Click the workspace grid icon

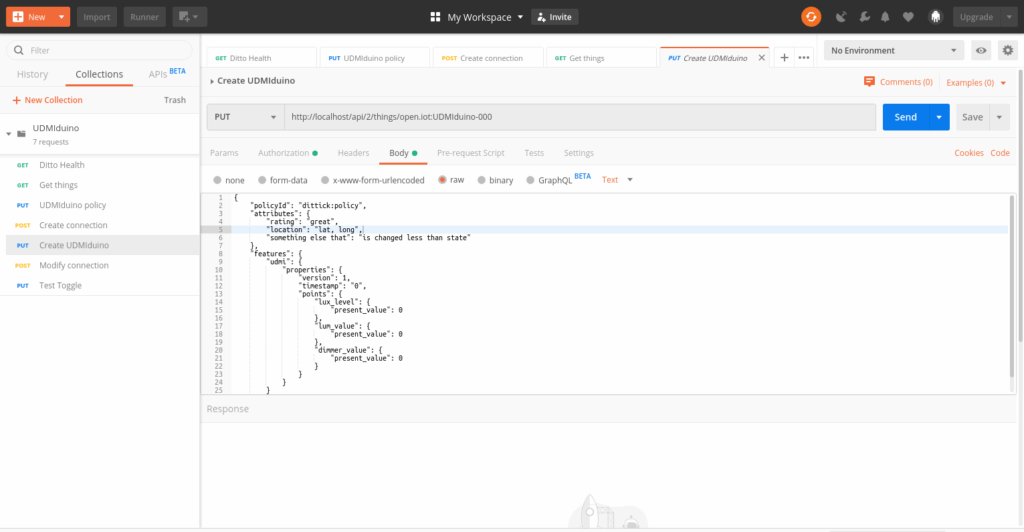436,17
